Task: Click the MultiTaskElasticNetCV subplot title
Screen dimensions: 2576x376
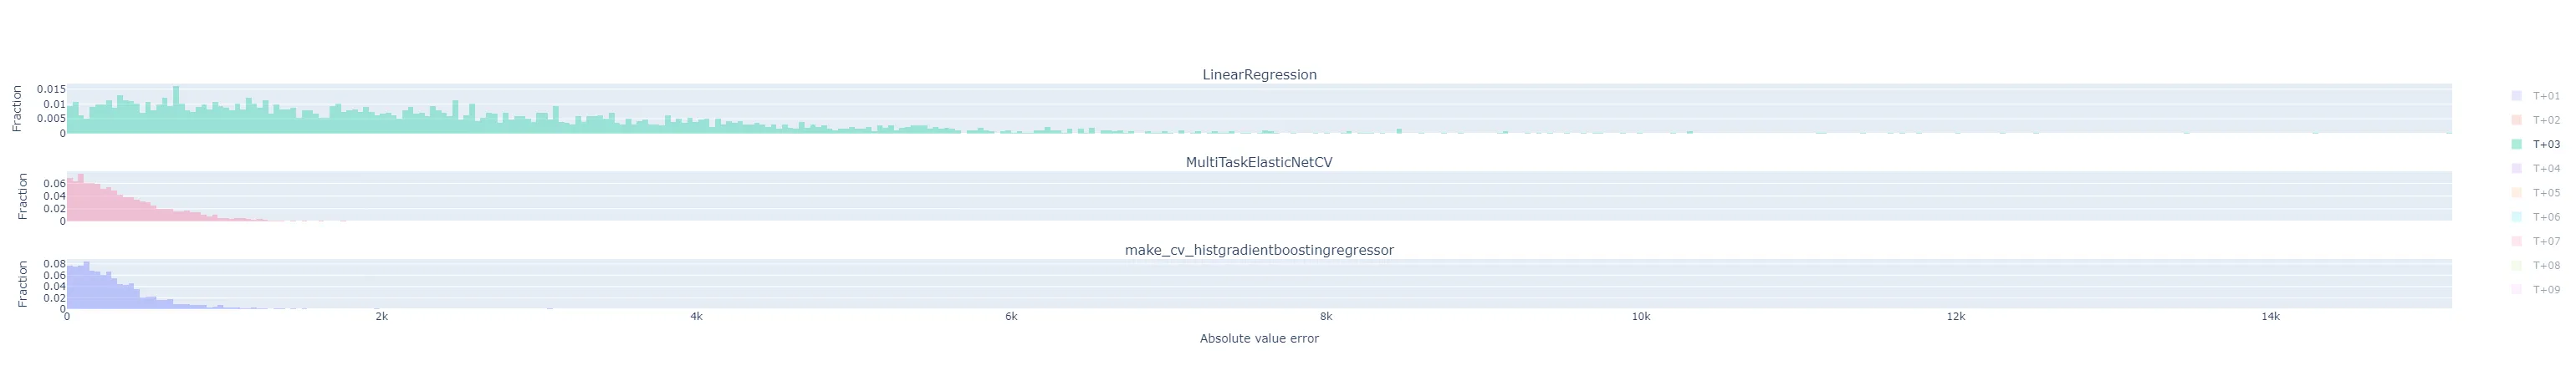Action: [x=1259, y=162]
